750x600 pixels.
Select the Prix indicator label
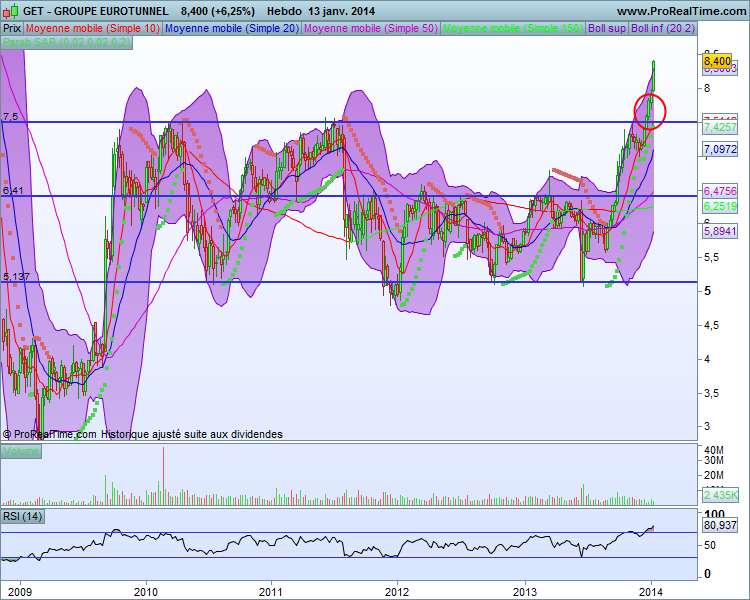point(12,28)
